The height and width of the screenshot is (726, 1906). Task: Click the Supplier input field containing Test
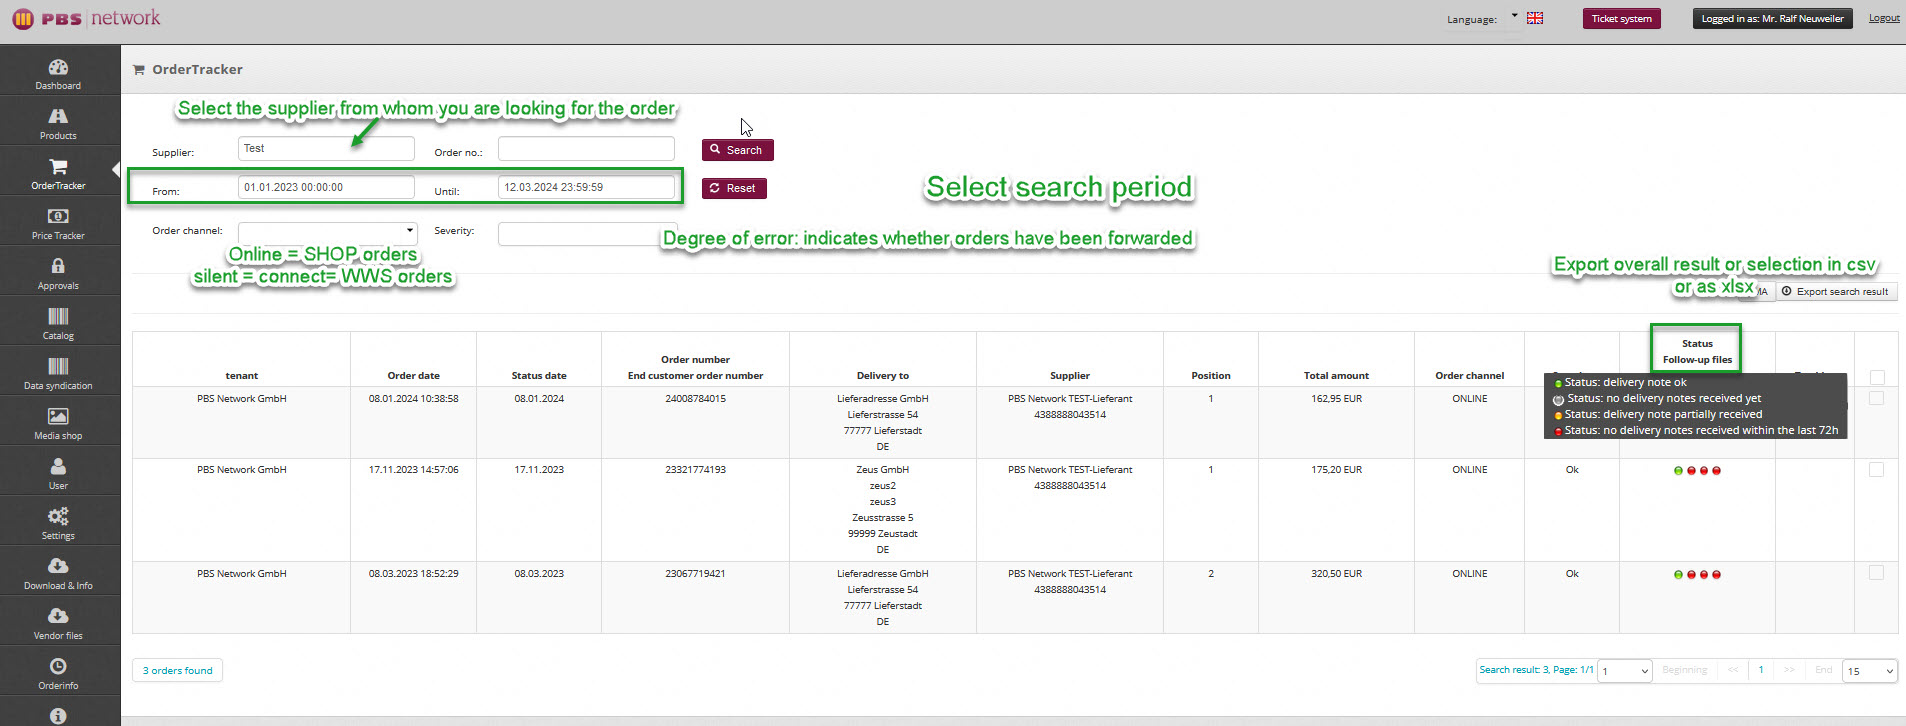pyautogui.click(x=326, y=149)
